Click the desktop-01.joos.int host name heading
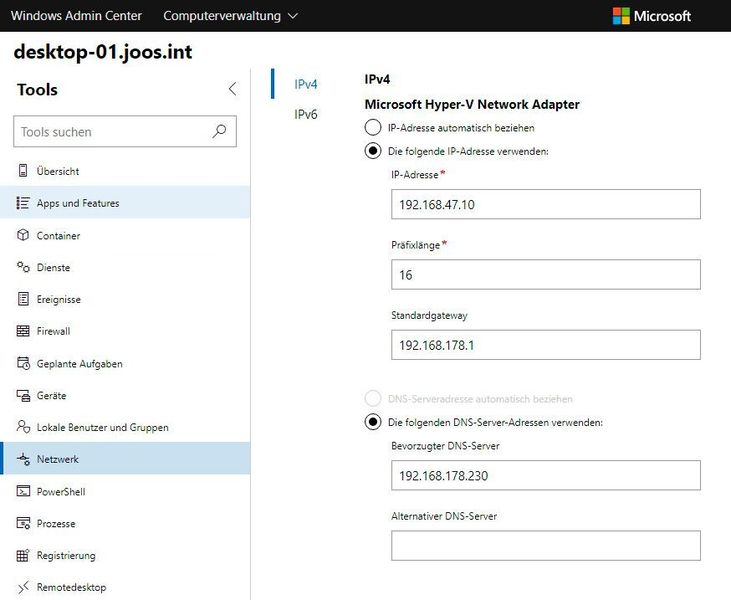The height and width of the screenshot is (600, 731). point(103,52)
